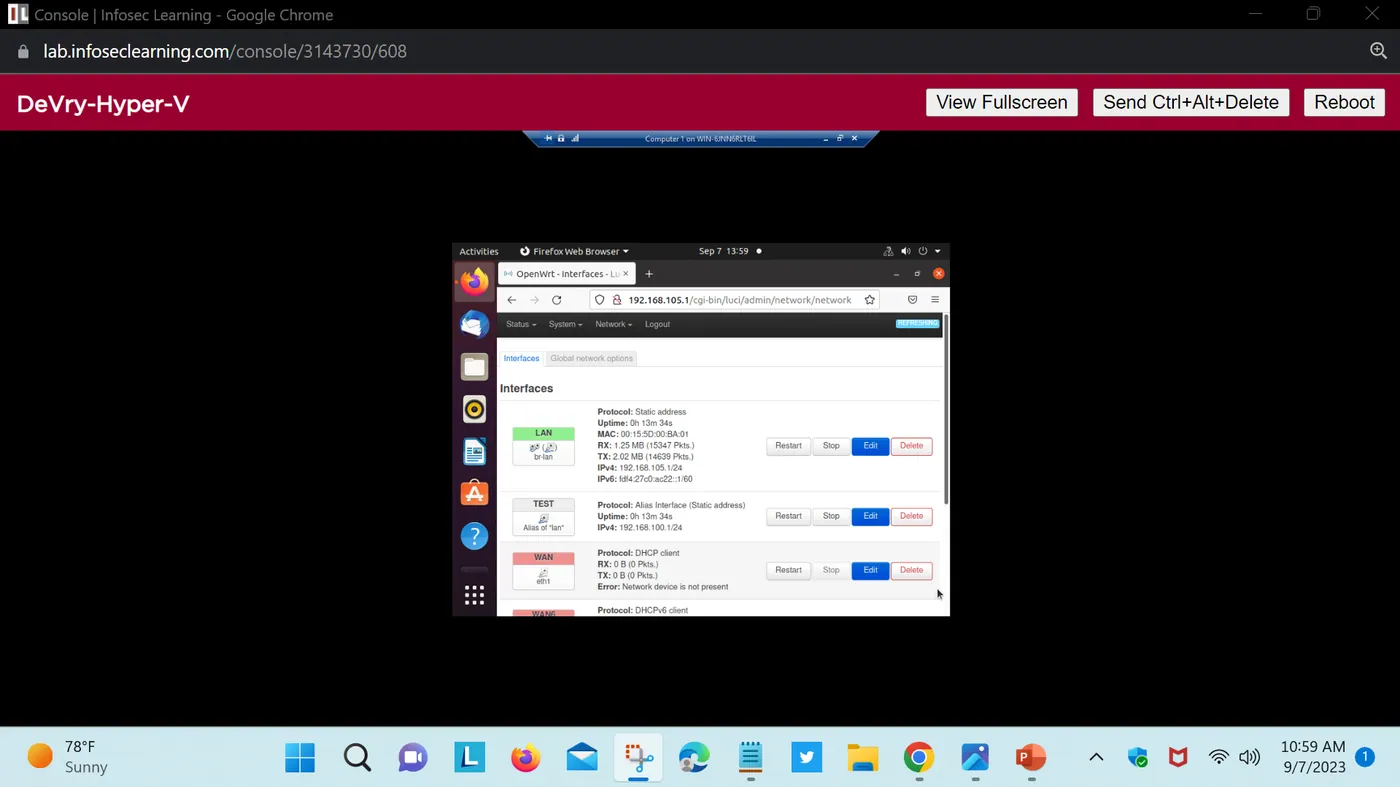Select the Interfaces tab
The width and height of the screenshot is (1400, 787).
point(521,358)
